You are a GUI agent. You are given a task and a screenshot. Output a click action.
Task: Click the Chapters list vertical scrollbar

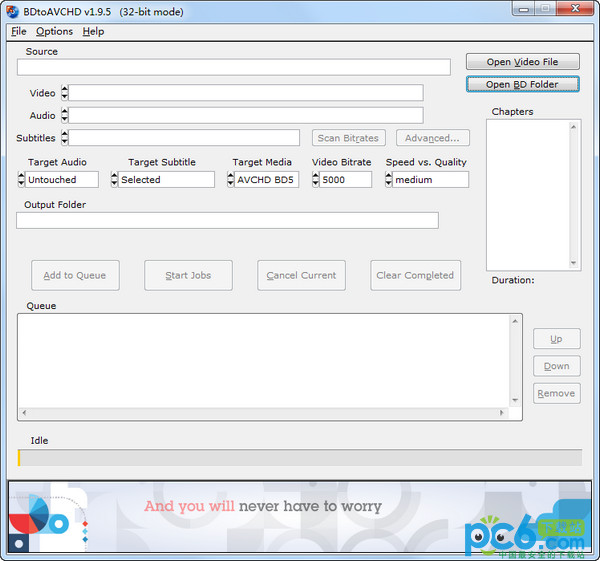(x=574, y=195)
